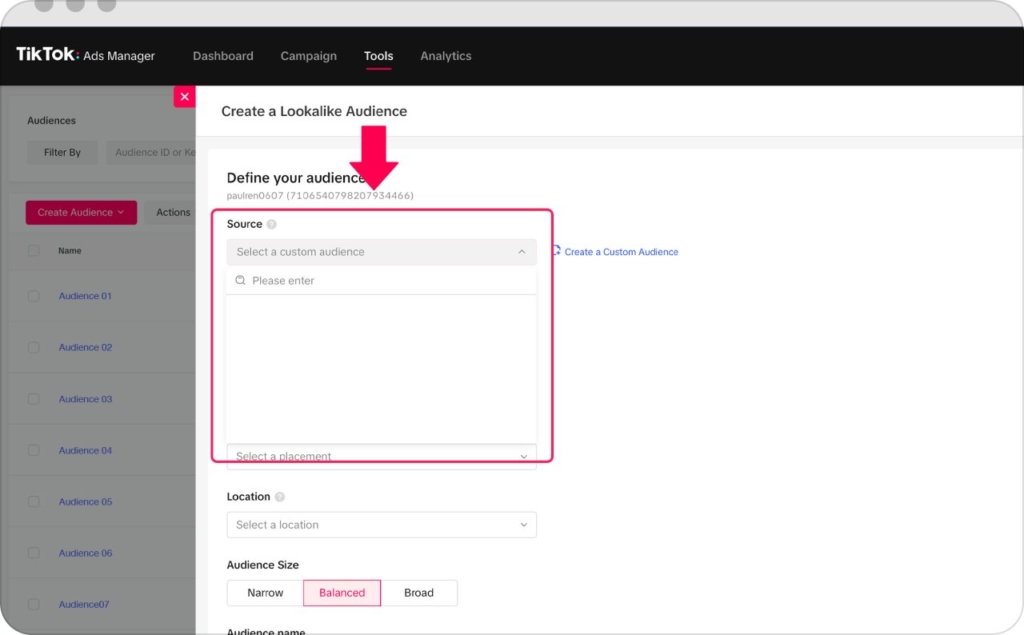
Task: Select the Narrow audience size option
Action: click(263, 592)
